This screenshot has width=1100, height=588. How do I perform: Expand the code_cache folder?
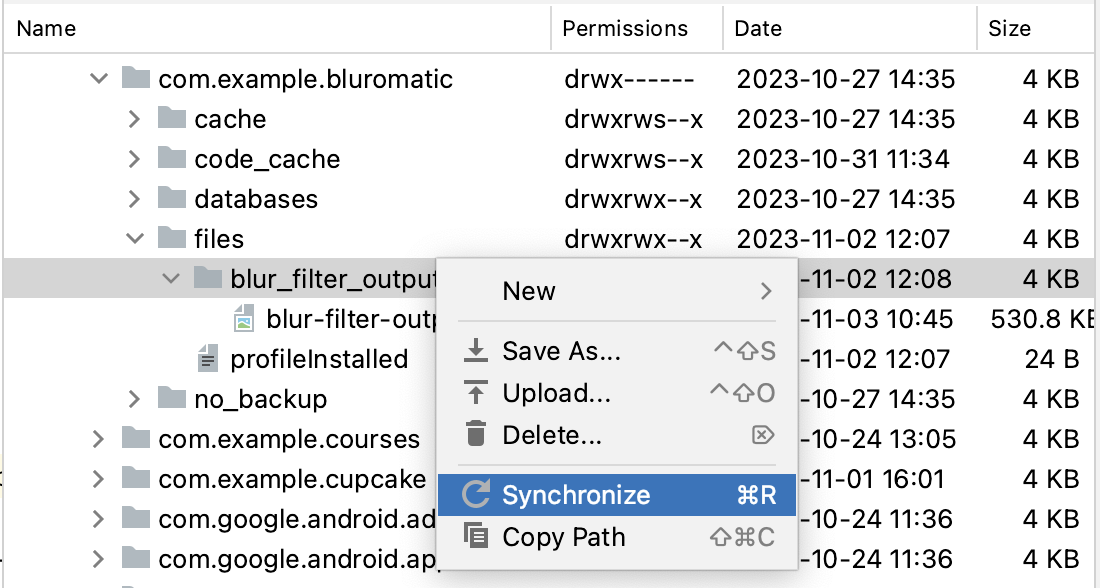click(135, 159)
